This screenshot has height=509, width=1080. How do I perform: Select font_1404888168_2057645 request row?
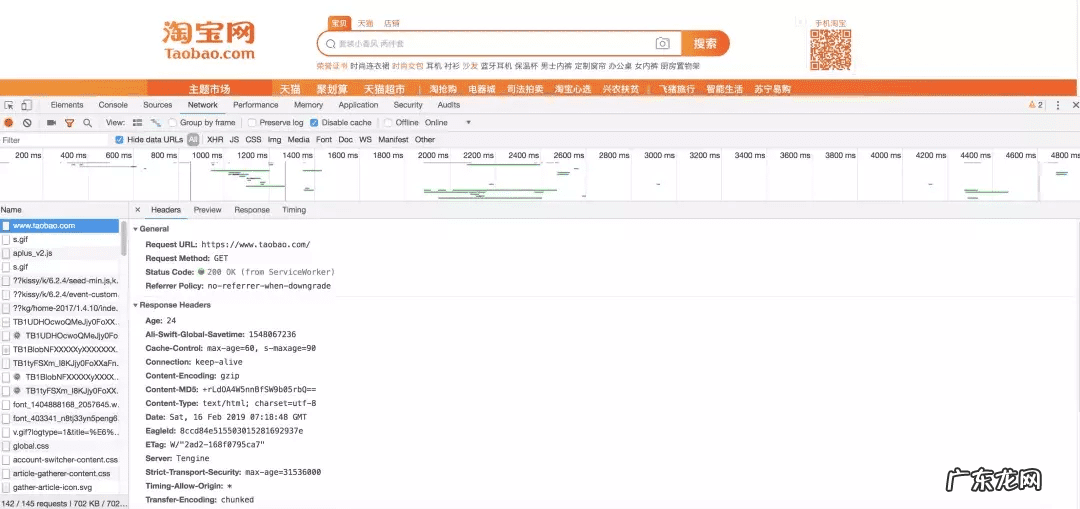click(60, 404)
